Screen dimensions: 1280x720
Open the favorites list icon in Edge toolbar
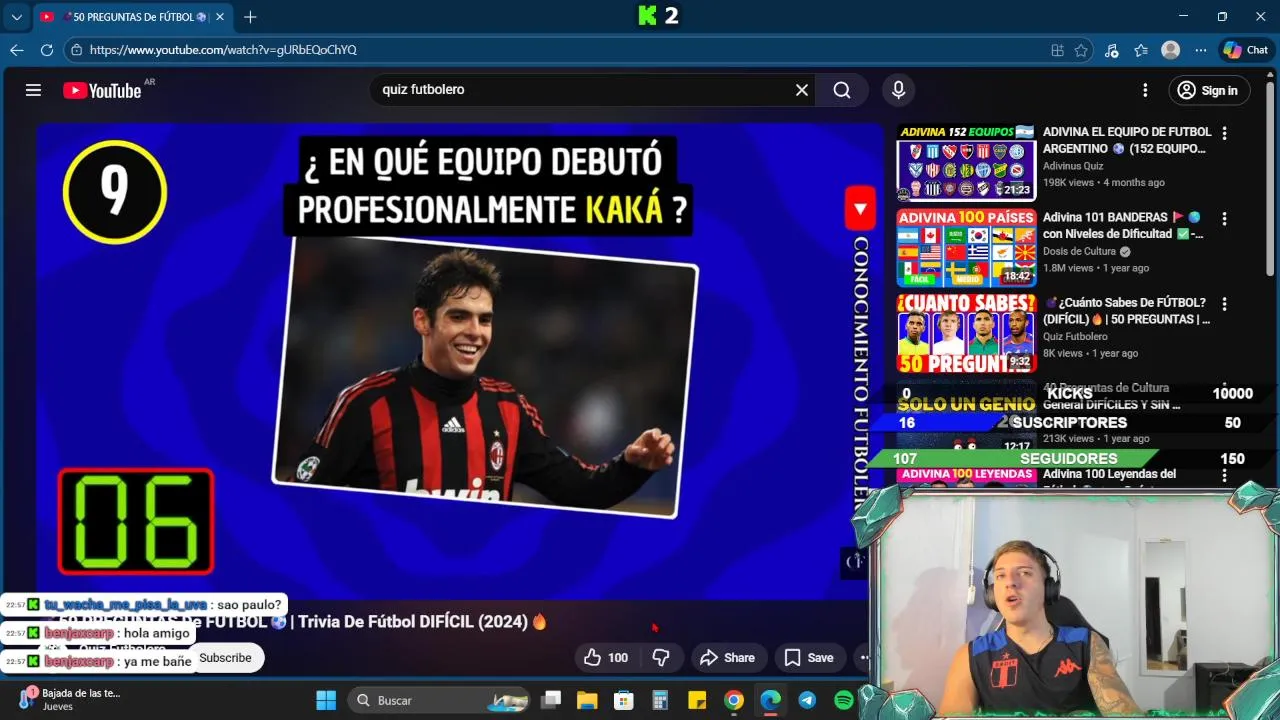click(1141, 50)
